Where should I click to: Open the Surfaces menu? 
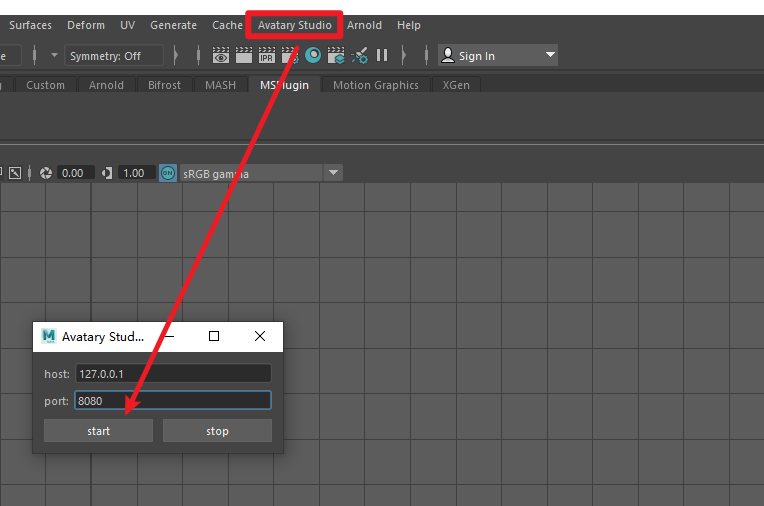pyautogui.click(x=30, y=25)
